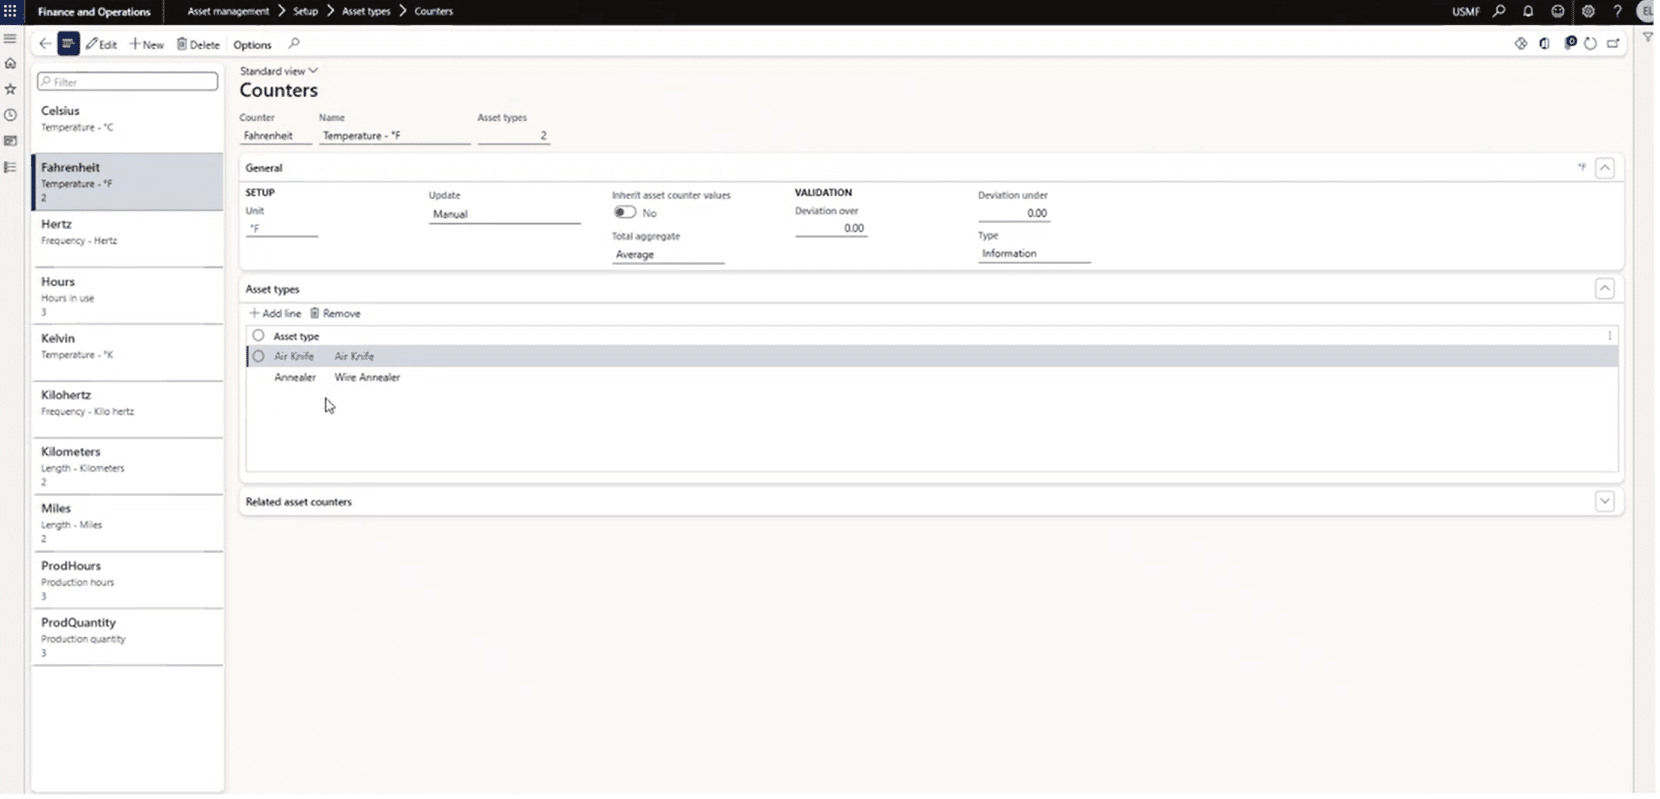The image size is (1660, 799).
Task: Open the app launcher waffle icon
Action: coord(10,11)
